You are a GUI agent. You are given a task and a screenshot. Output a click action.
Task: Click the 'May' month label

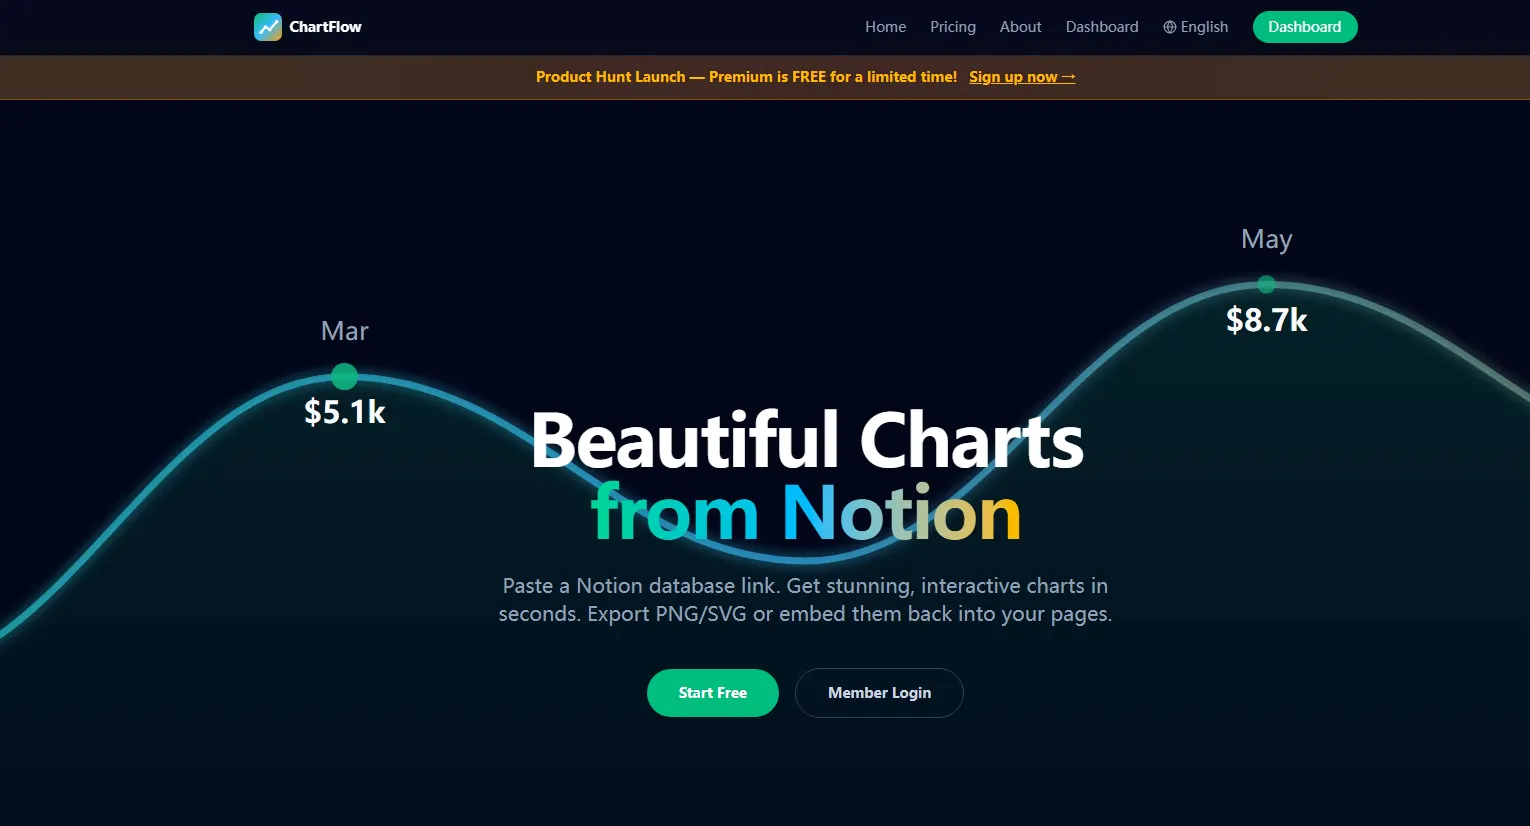click(x=1267, y=240)
